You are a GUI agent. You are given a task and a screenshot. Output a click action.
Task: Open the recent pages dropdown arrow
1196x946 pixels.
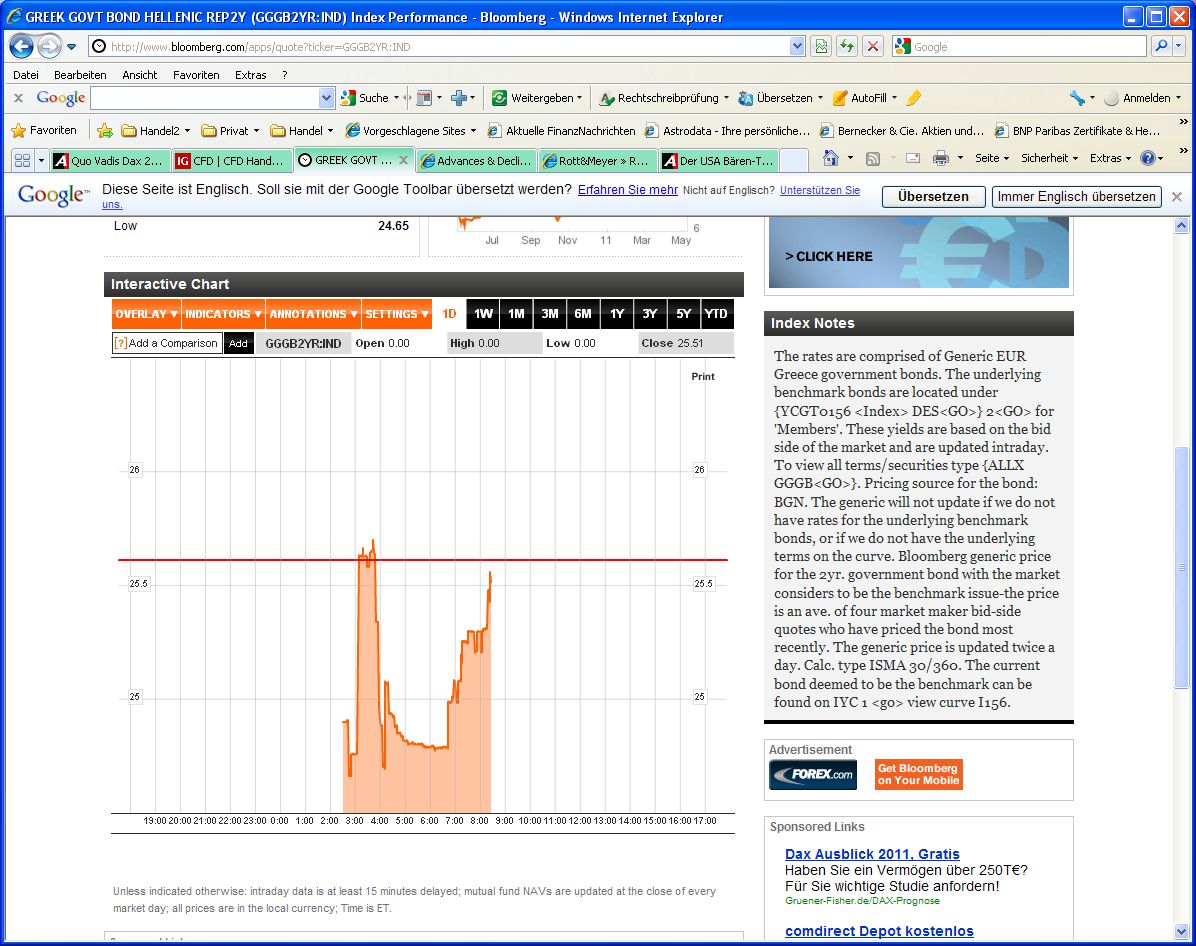pos(72,47)
